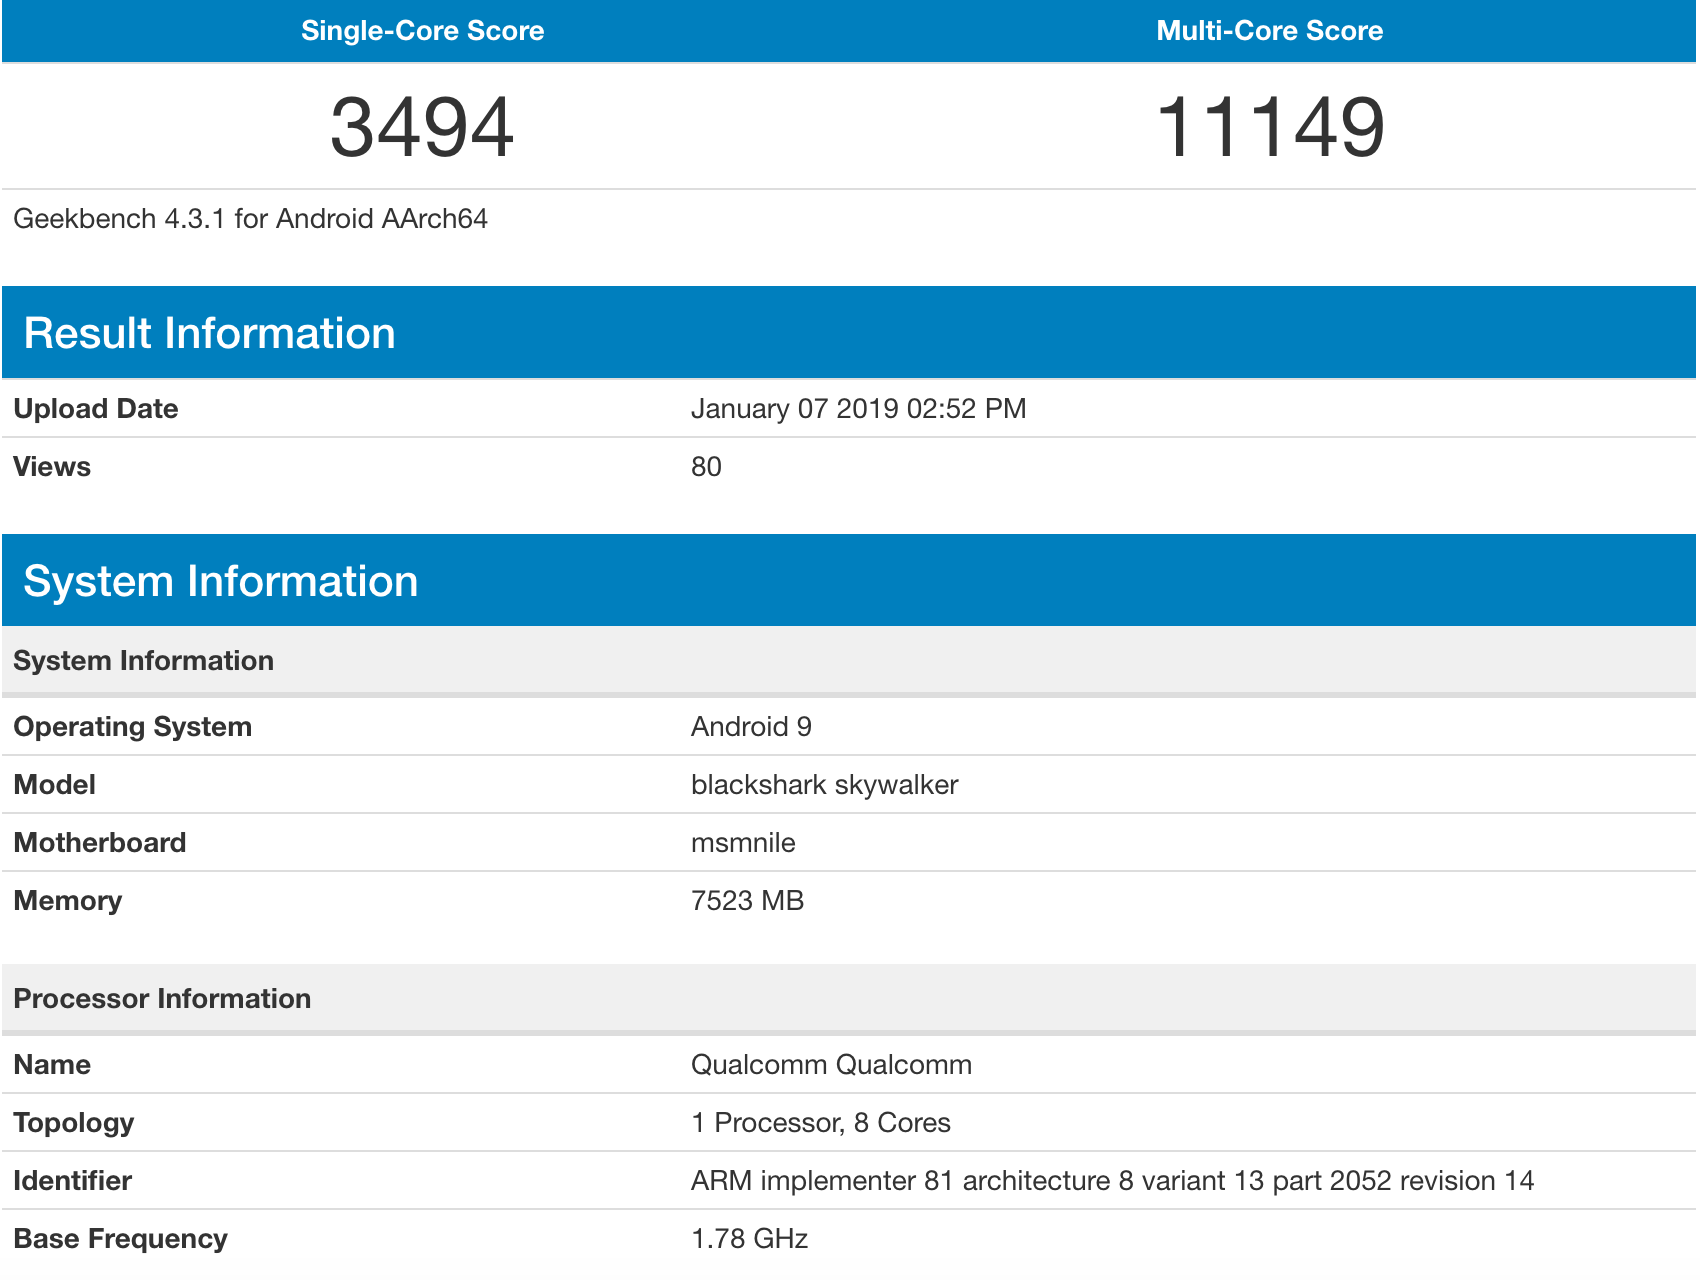Click the Views count of 80
The width and height of the screenshot is (1700, 1280).
pos(706,467)
